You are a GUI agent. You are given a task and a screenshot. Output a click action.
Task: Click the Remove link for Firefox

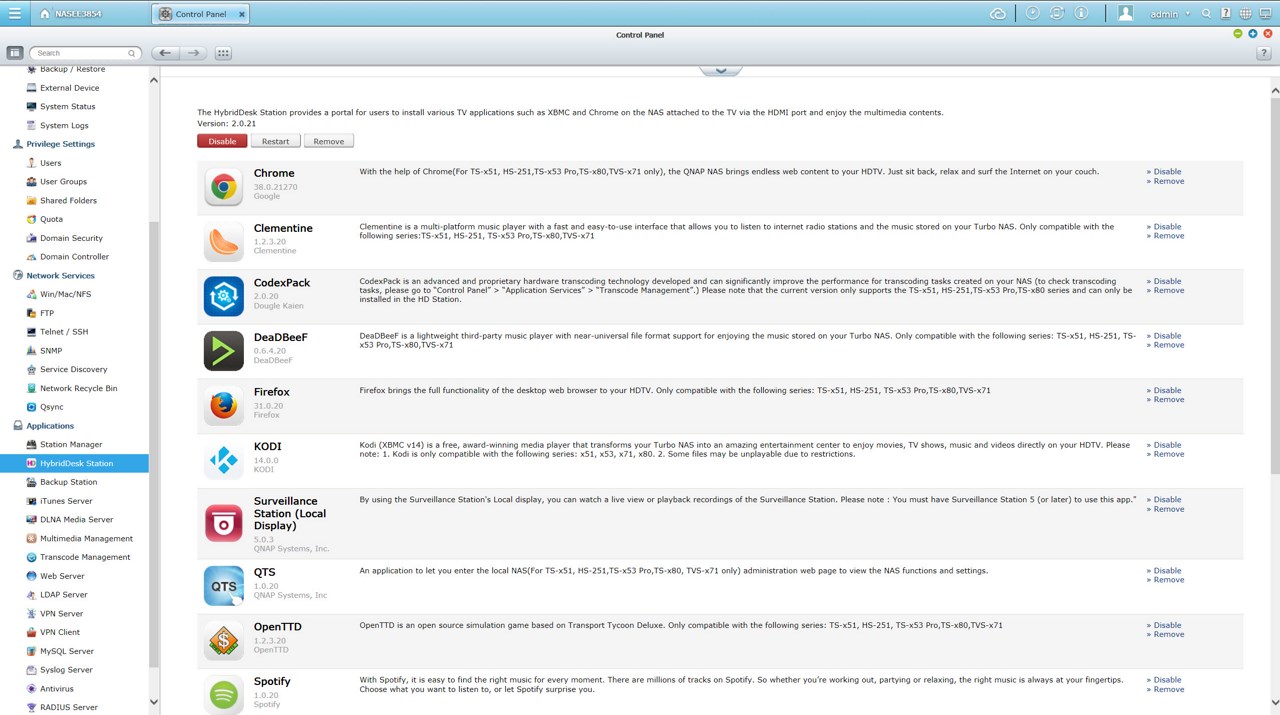click(x=1167, y=400)
